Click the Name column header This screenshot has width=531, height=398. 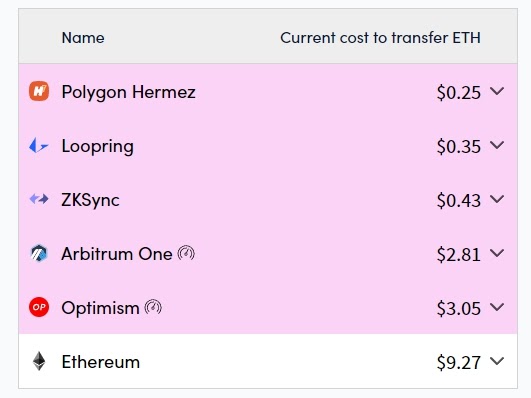[83, 38]
